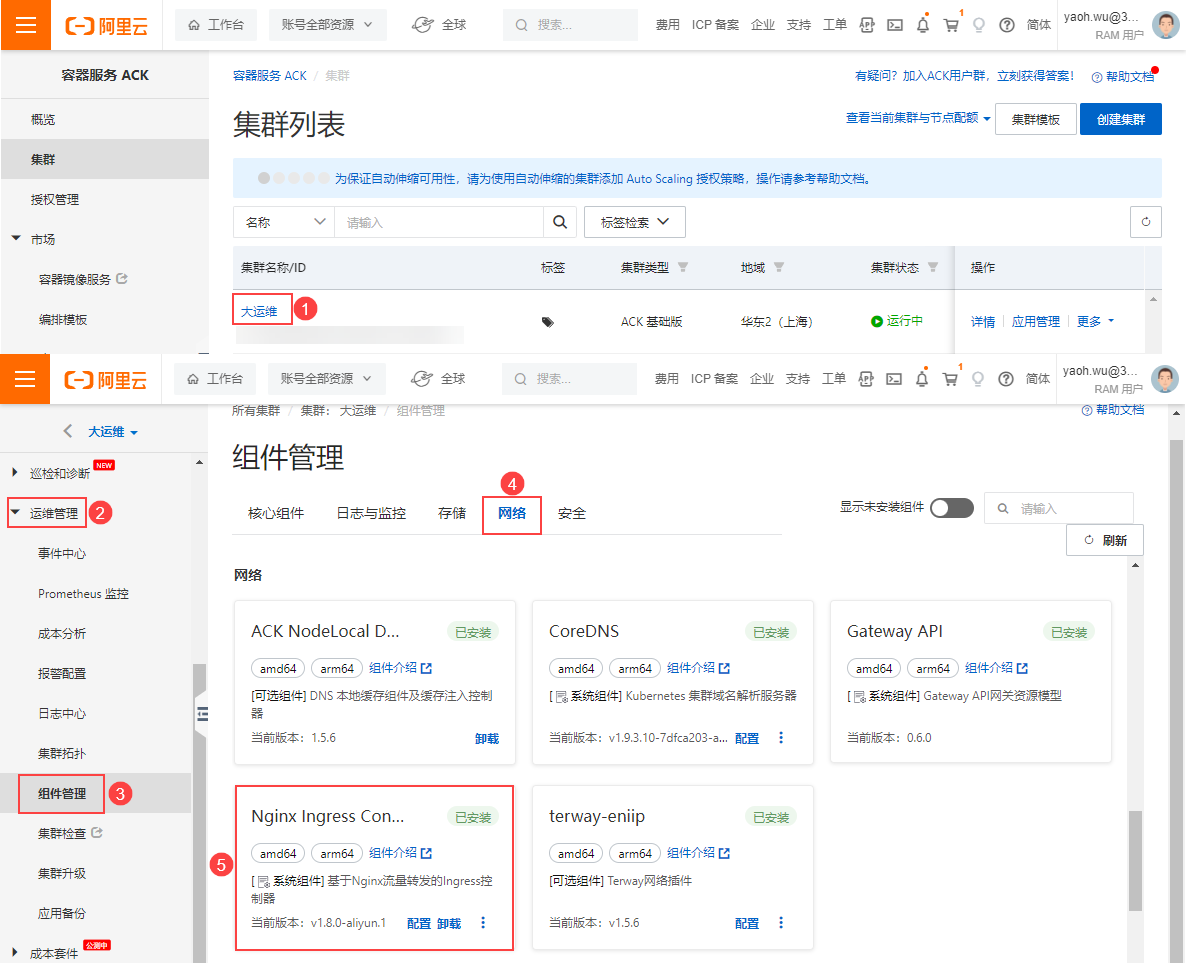Viewport: 1186px width, 963px height.
Task: Filter by 集群状态 column funnel icon
Action: coord(933,267)
